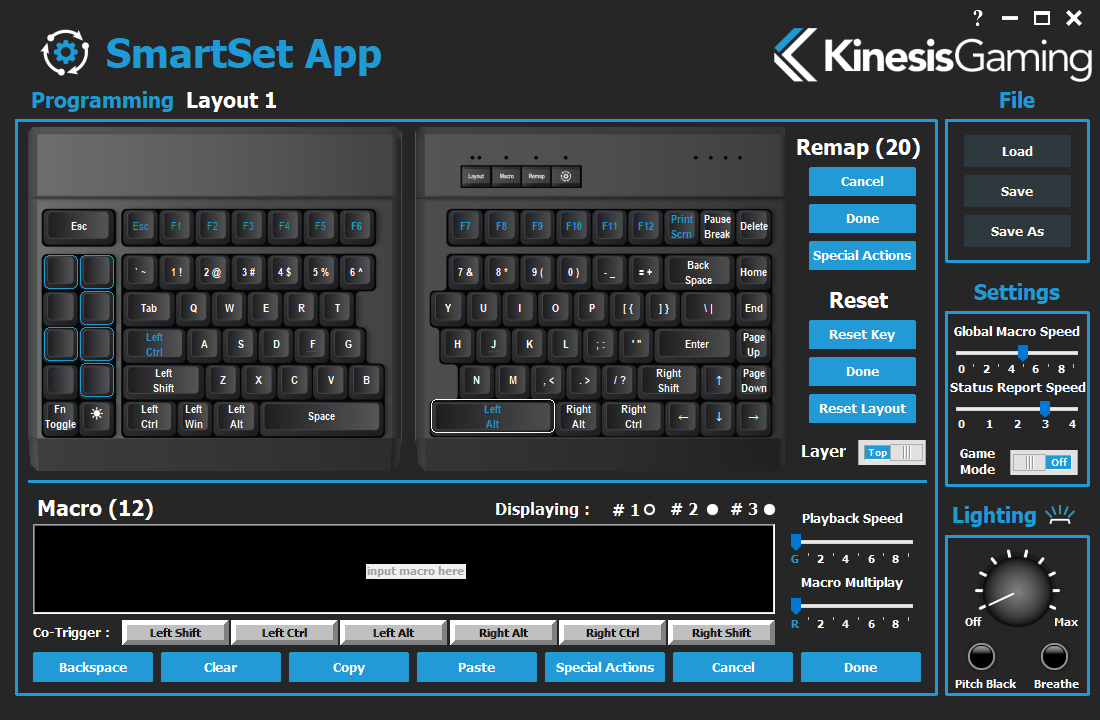Adjust Playback Speed slider handle
The image size is (1100, 720).
point(796,541)
